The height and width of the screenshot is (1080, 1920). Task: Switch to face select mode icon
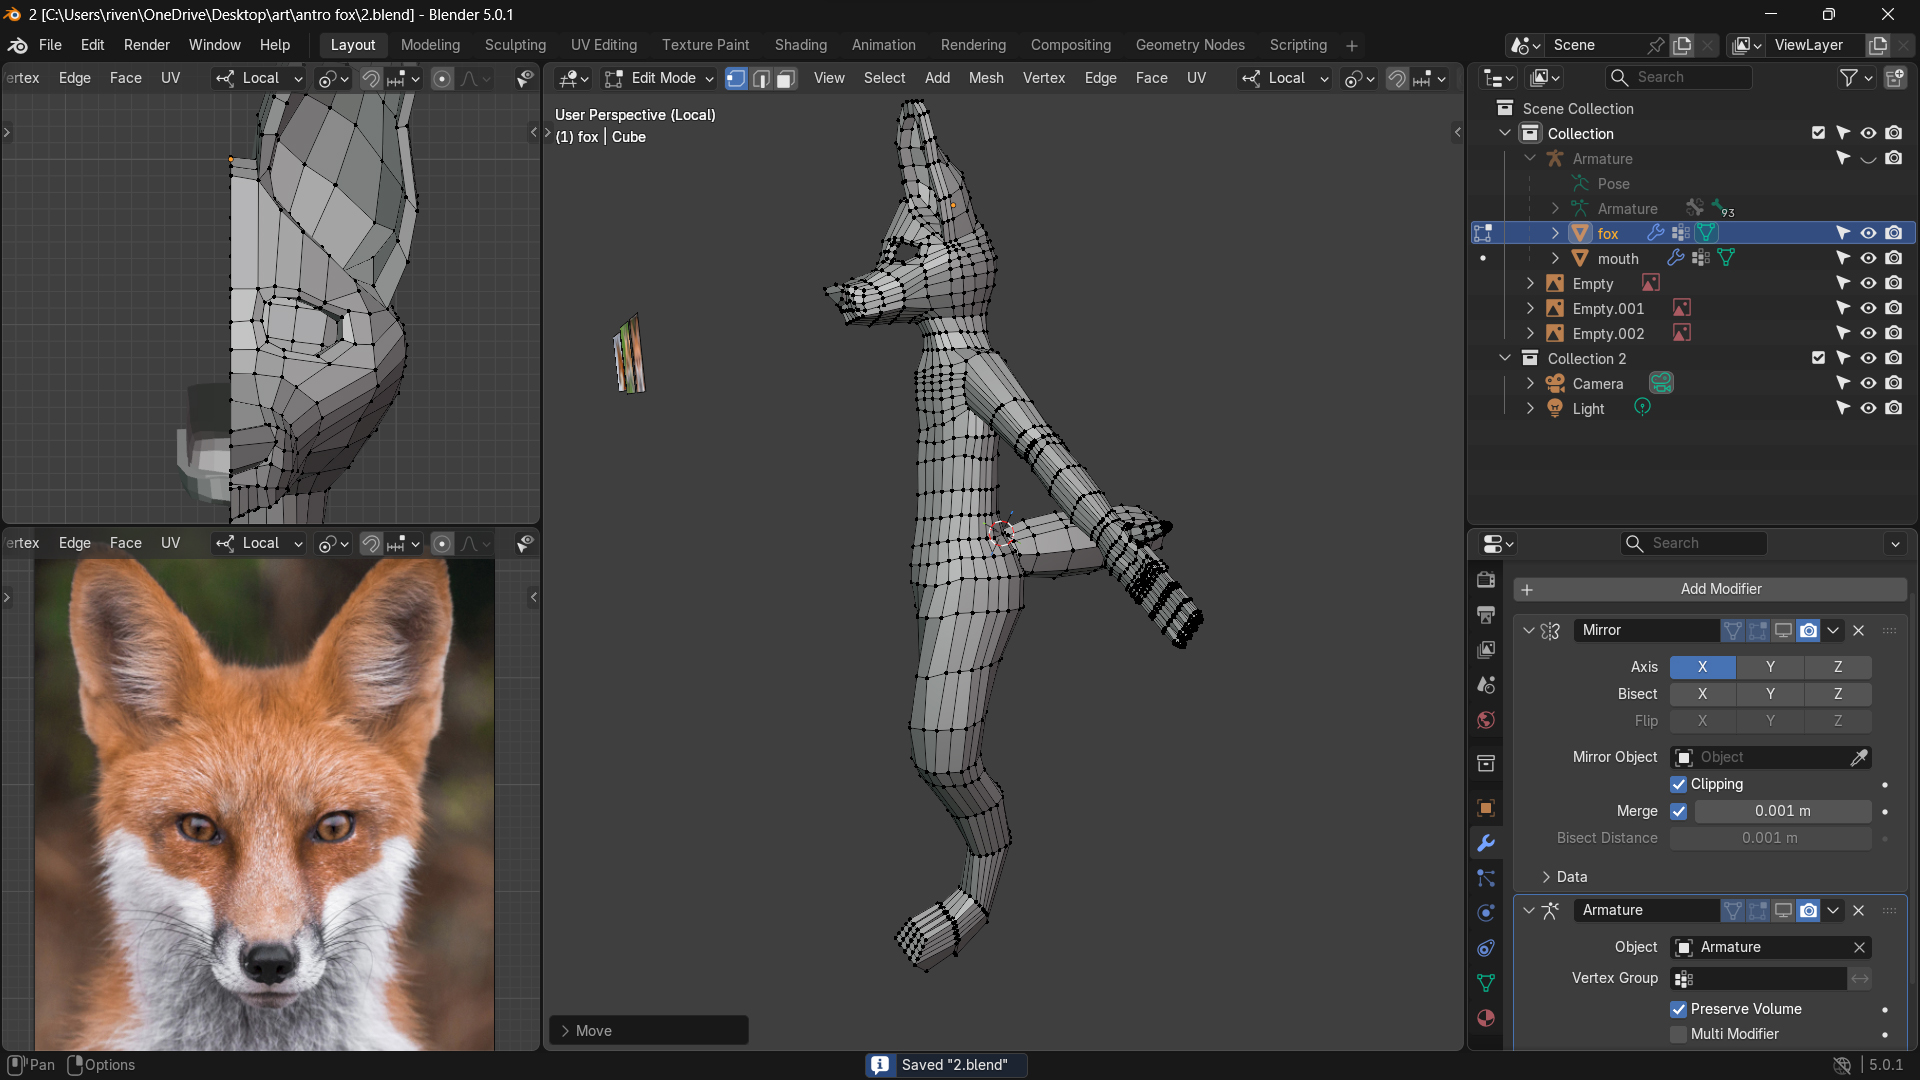[787, 78]
